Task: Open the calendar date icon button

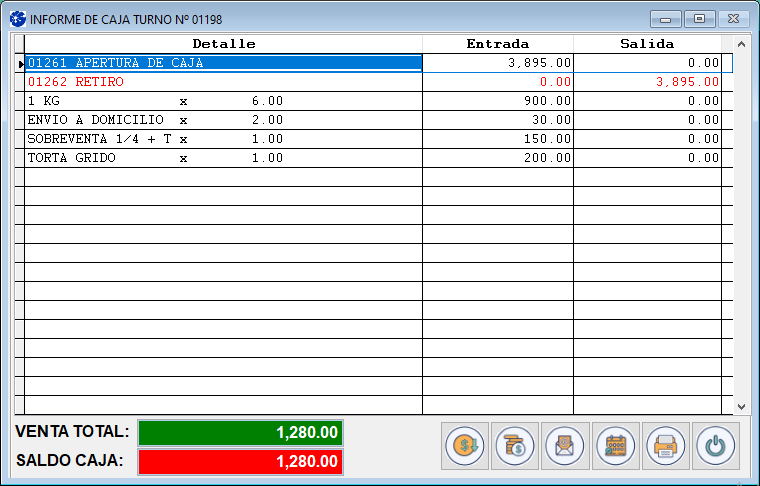Action: tap(615, 446)
